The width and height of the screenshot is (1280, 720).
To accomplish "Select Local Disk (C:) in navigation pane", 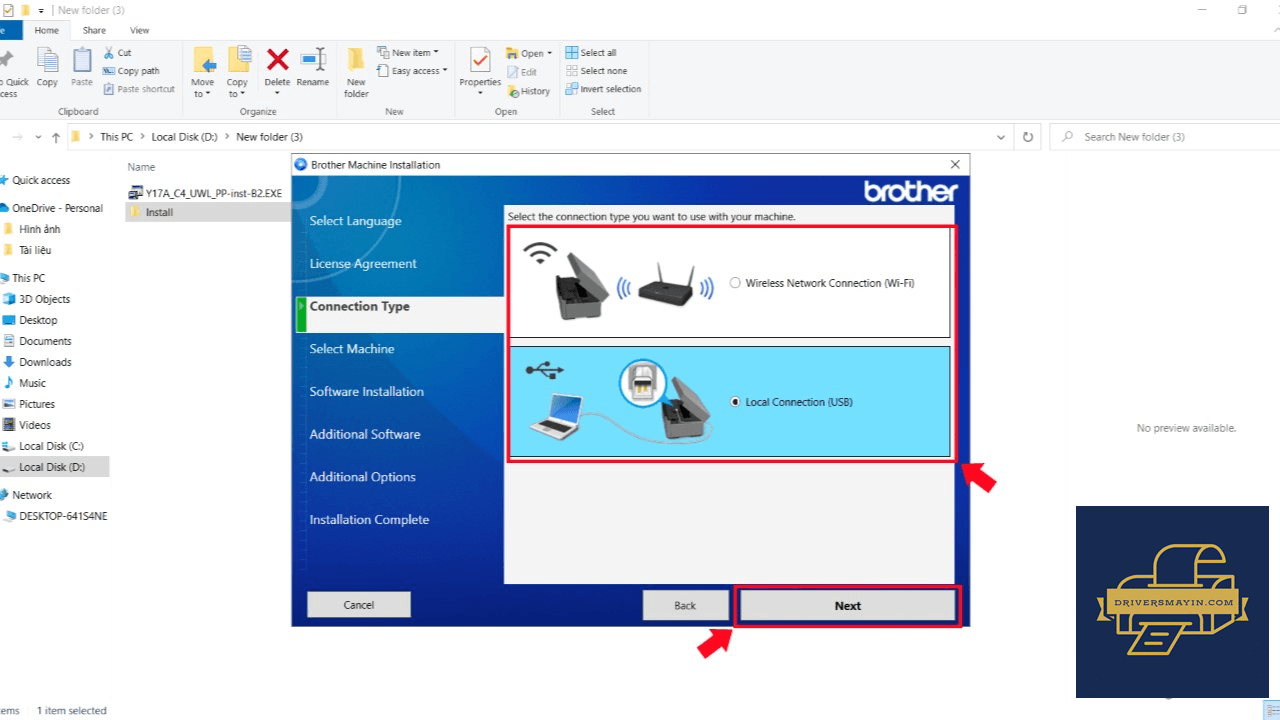I will 51,446.
